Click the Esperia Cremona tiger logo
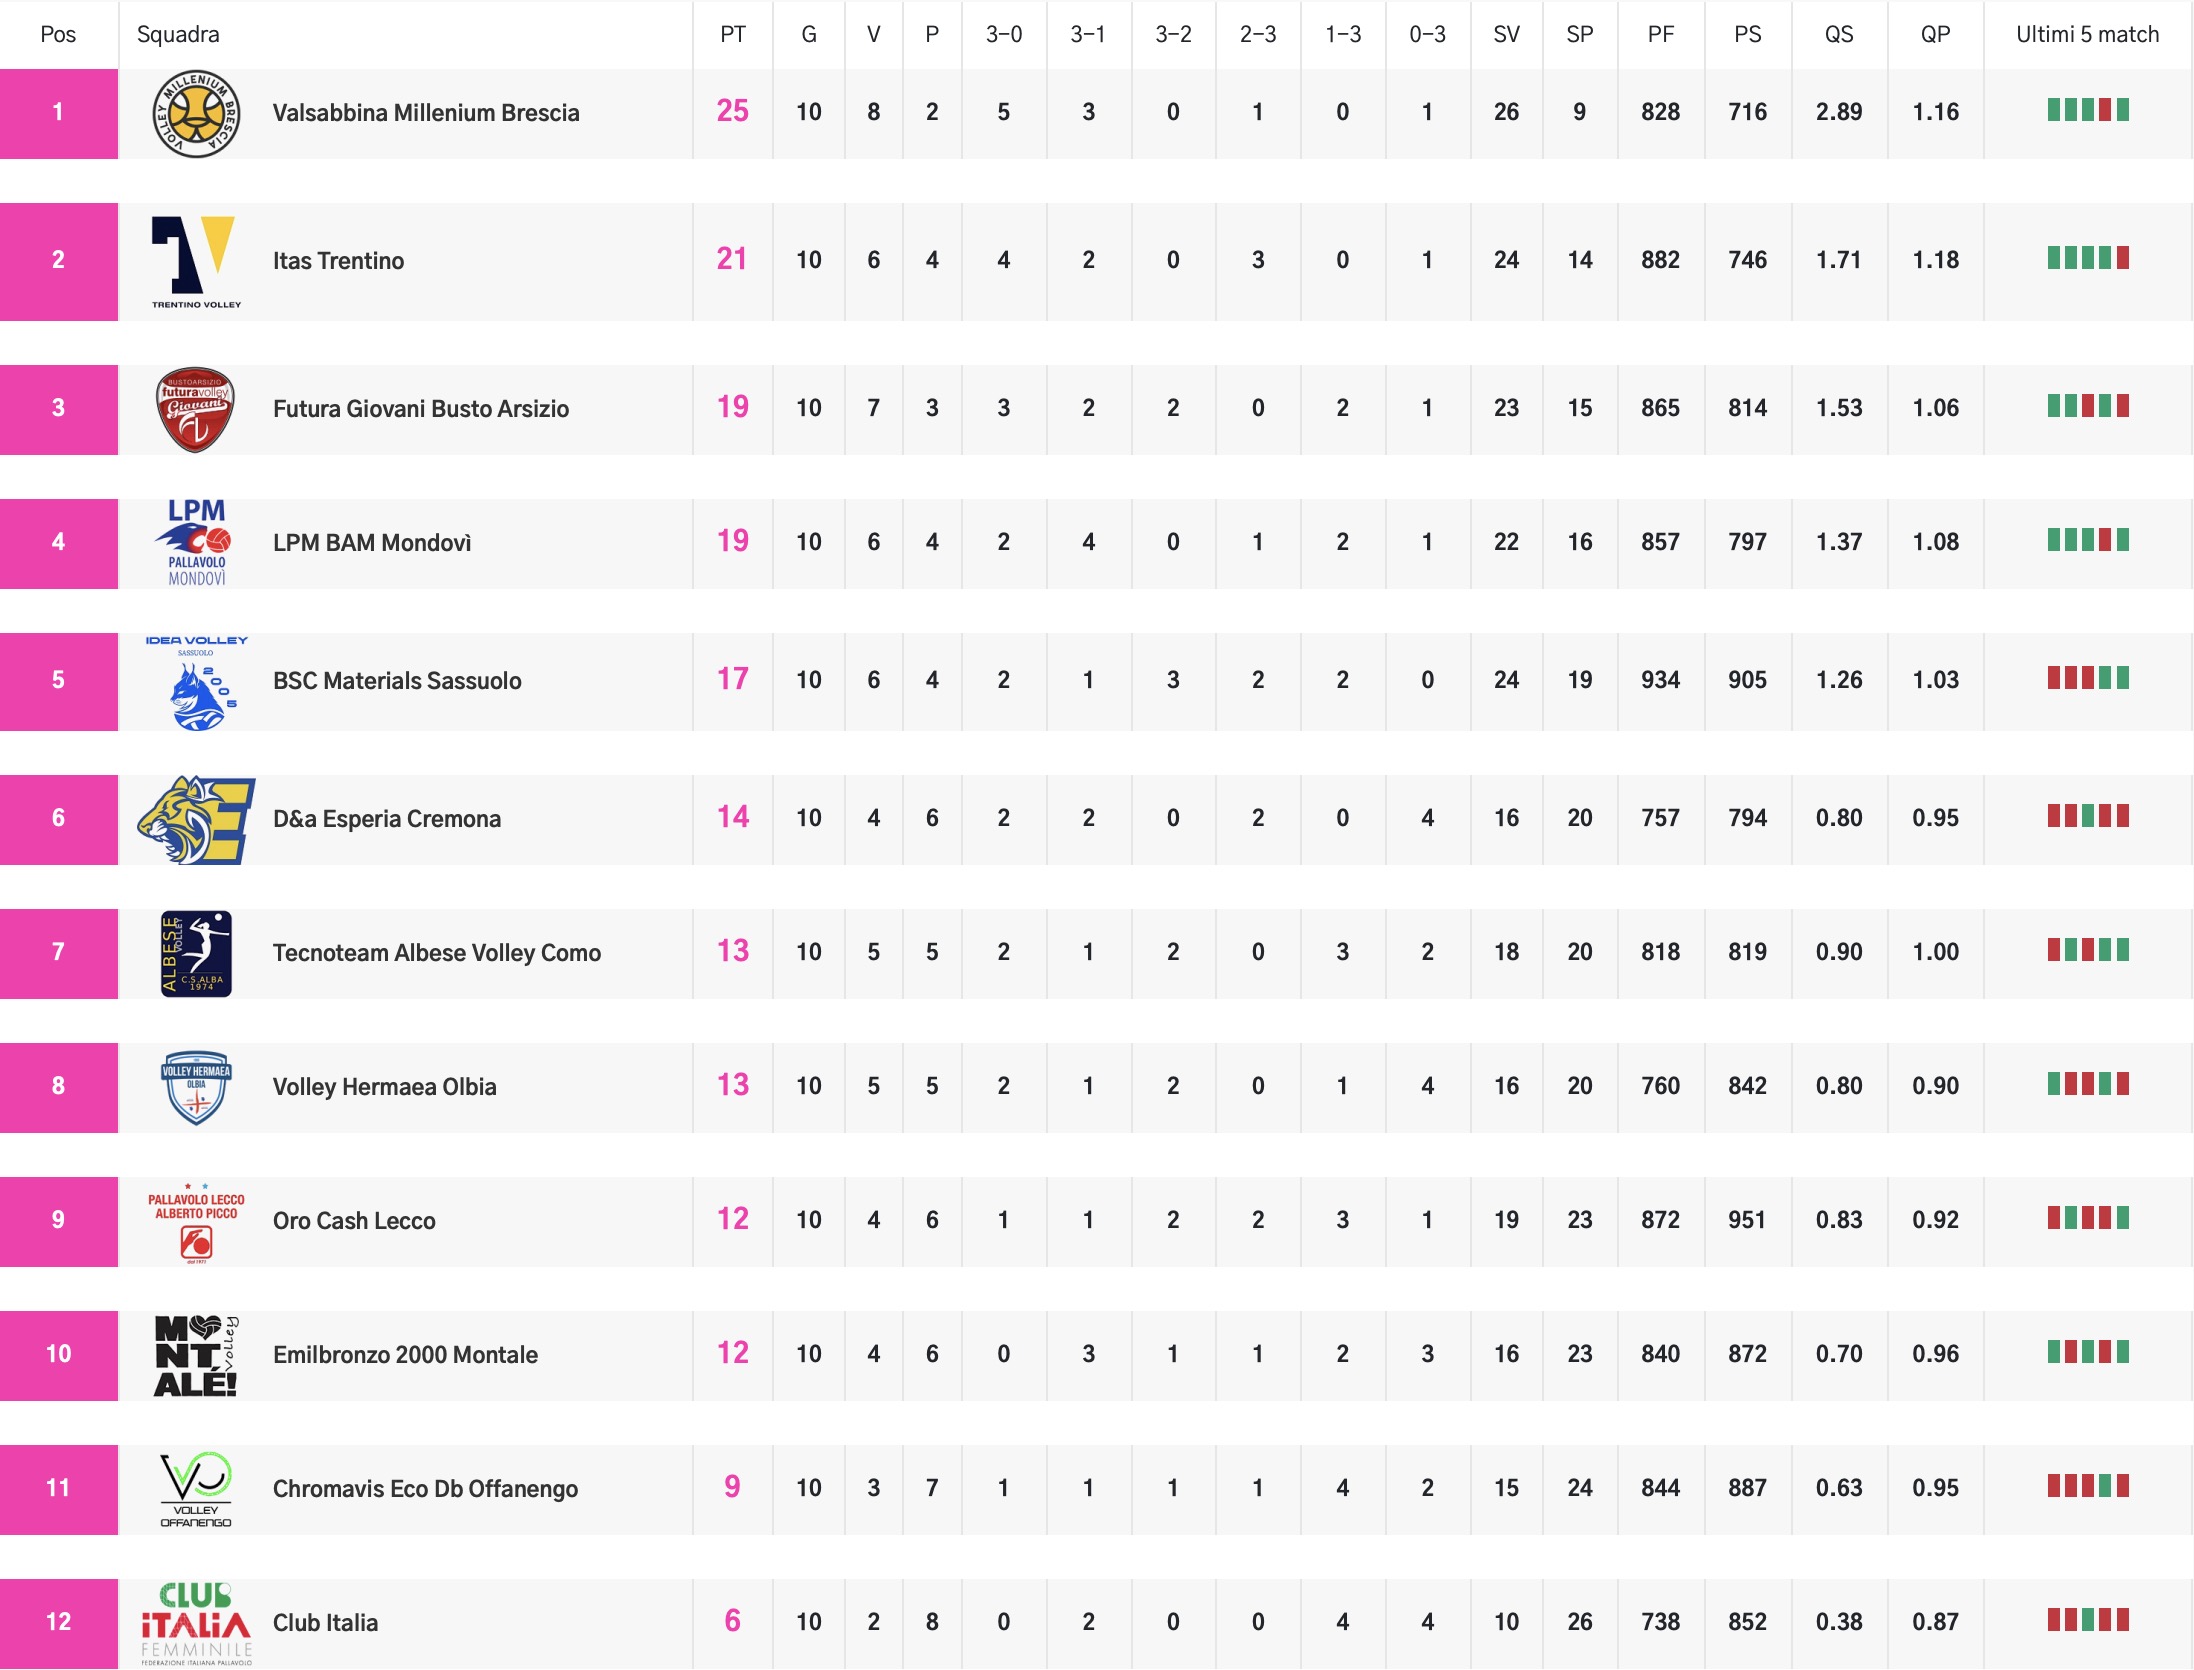The width and height of the screenshot is (2194, 1670). 196,819
